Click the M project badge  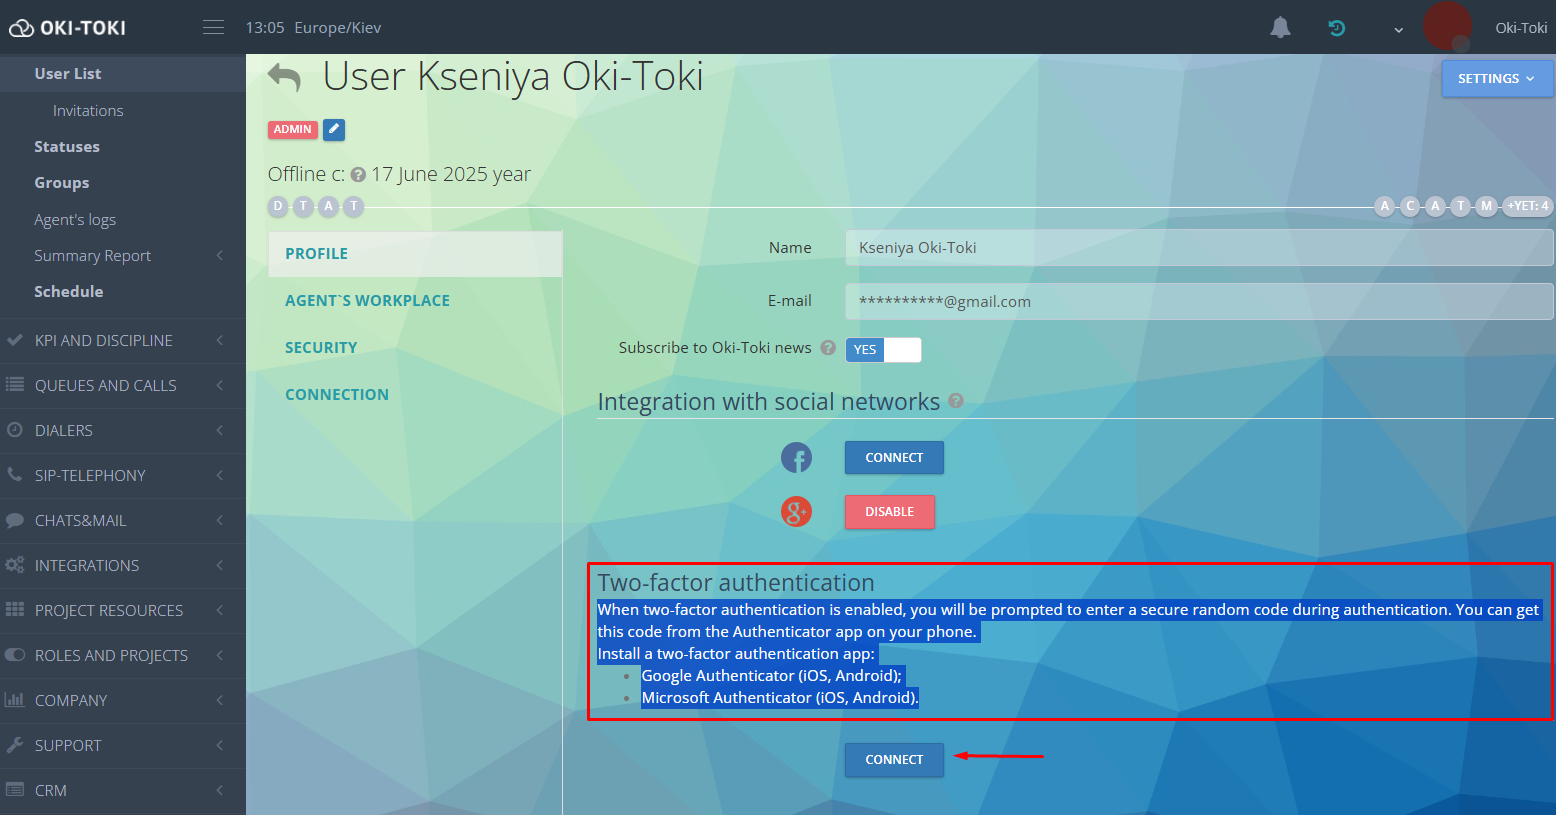tap(1487, 206)
